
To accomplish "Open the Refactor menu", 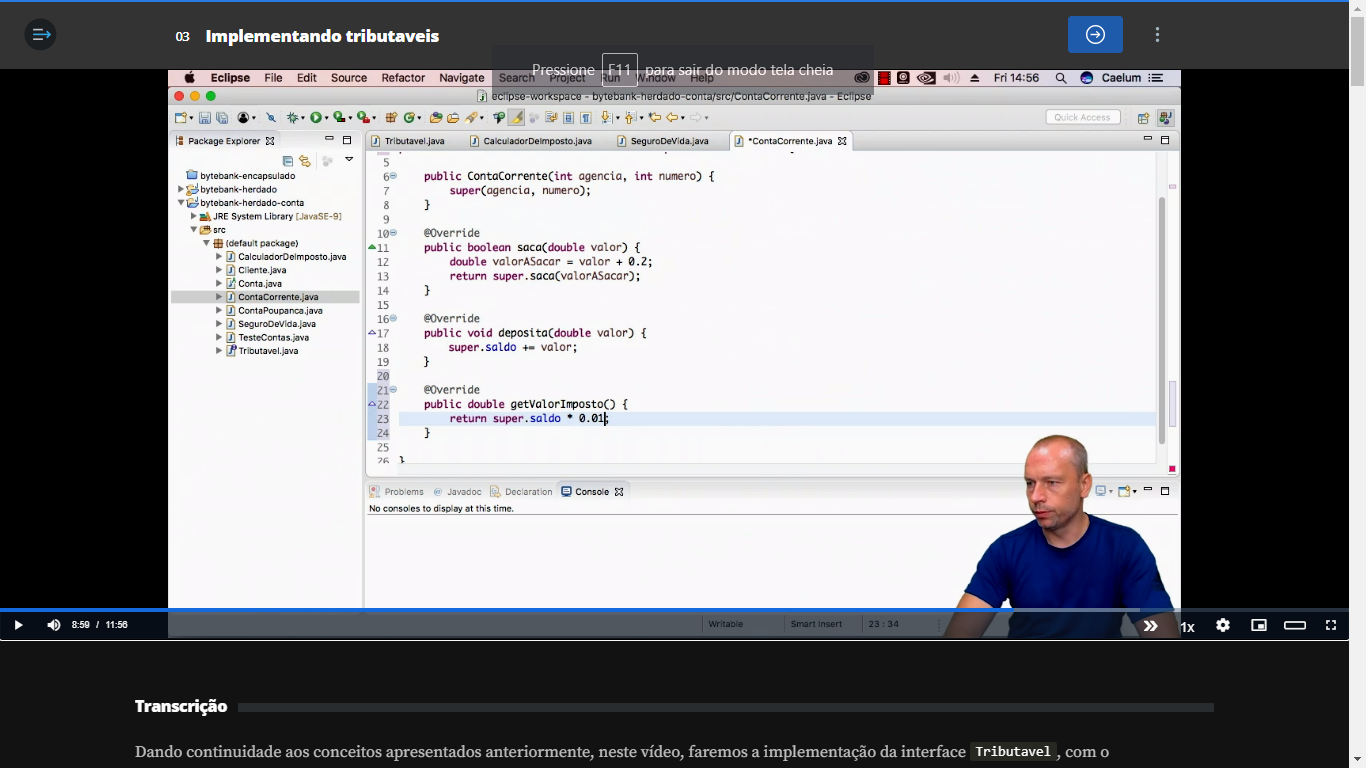I will coord(403,78).
